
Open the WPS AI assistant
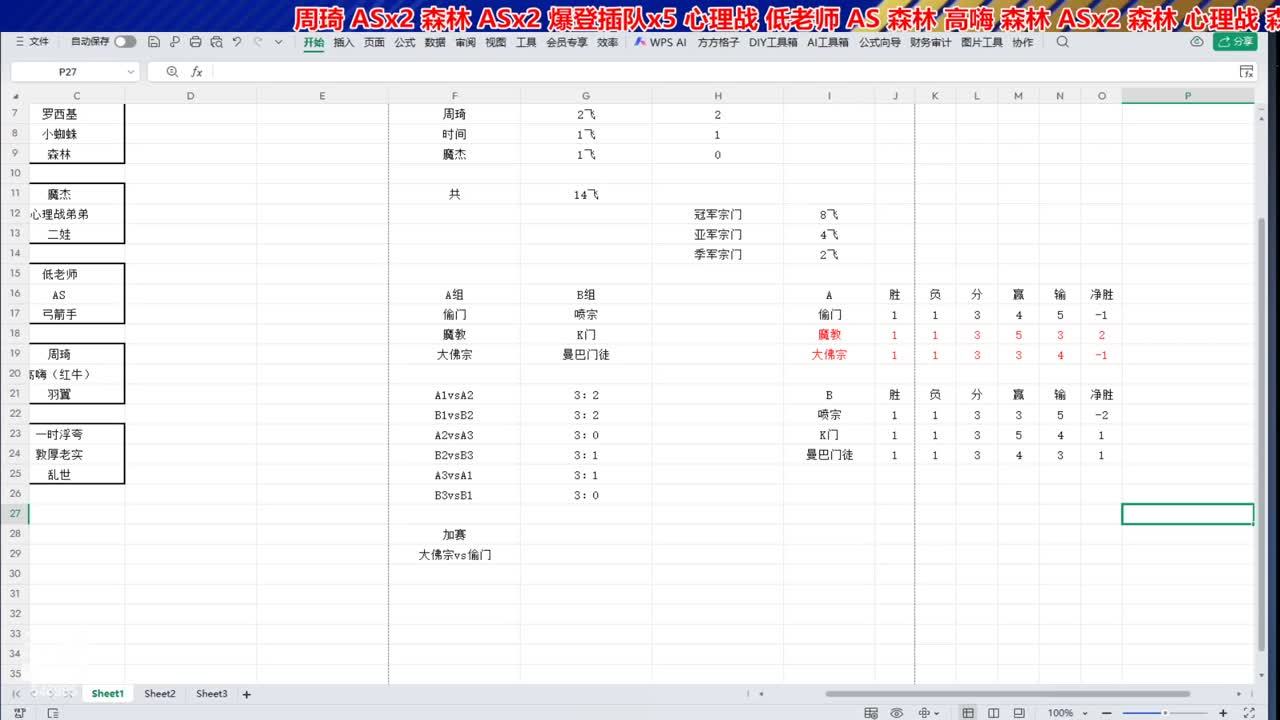click(x=661, y=43)
